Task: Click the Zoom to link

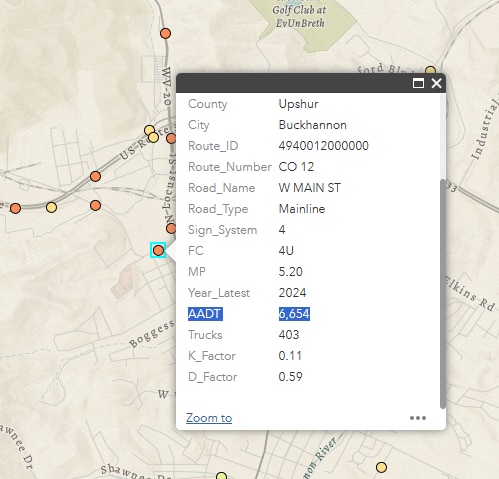Action: click(x=209, y=418)
